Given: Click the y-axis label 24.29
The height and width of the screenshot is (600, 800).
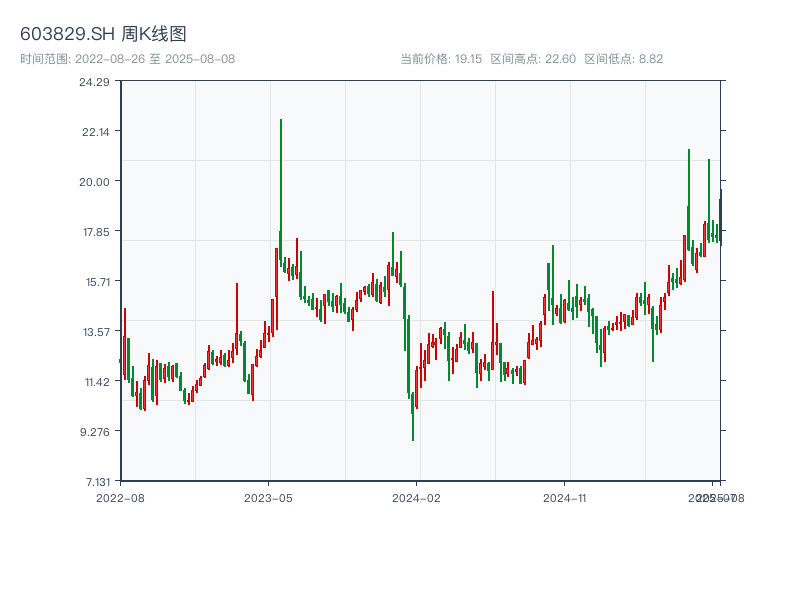Looking at the screenshot, I should (x=94, y=82).
